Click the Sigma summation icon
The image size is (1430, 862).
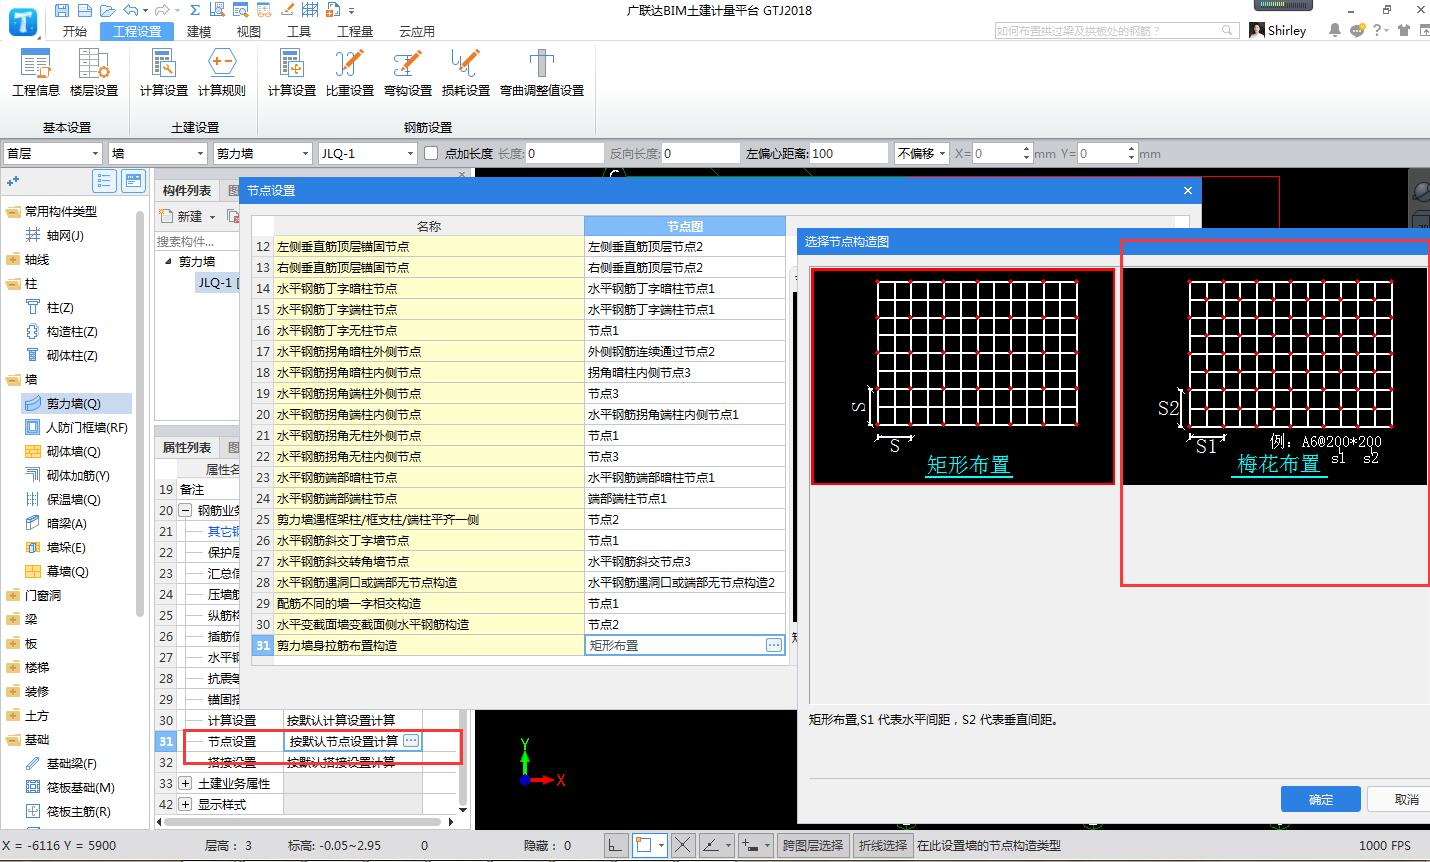[x=195, y=10]
